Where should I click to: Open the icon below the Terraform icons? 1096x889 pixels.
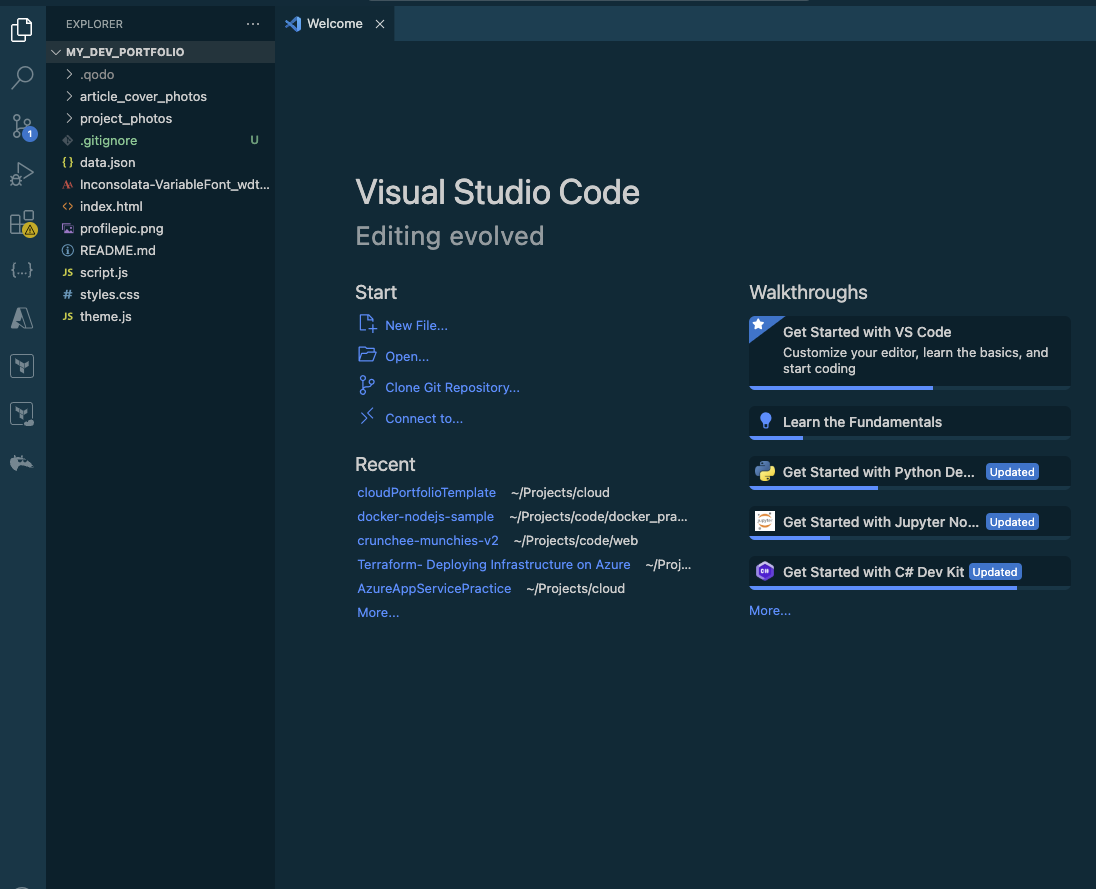point(22,463)
